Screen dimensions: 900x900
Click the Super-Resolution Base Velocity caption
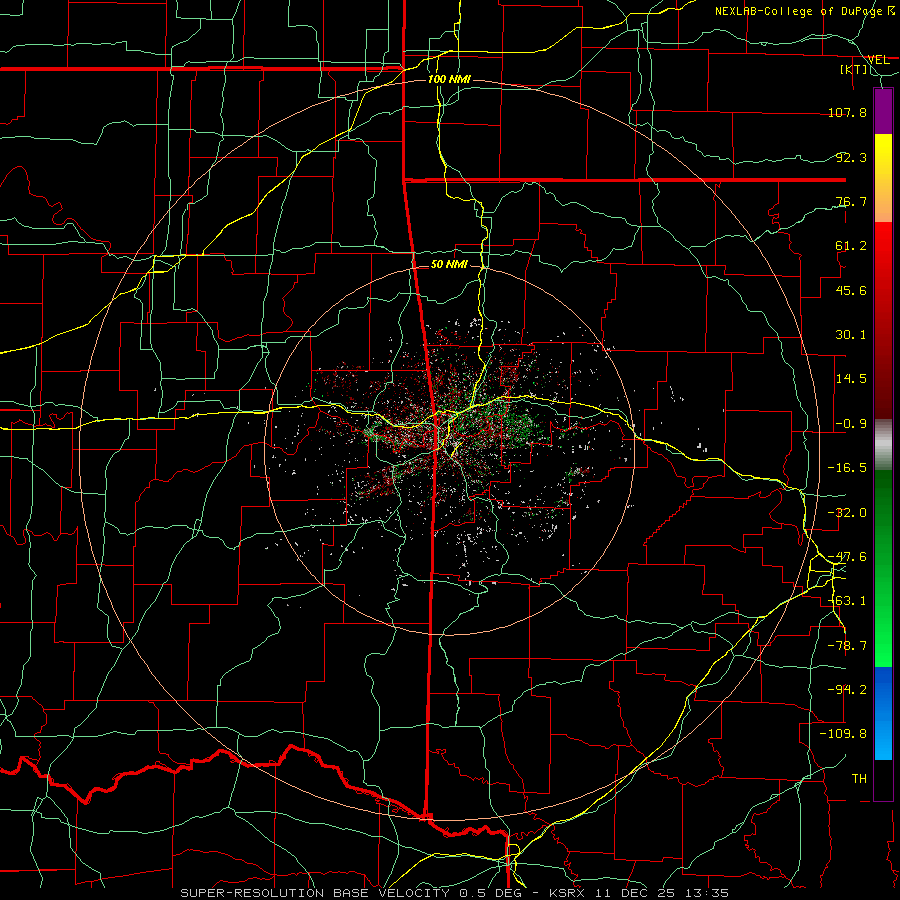tap(455, 893)
